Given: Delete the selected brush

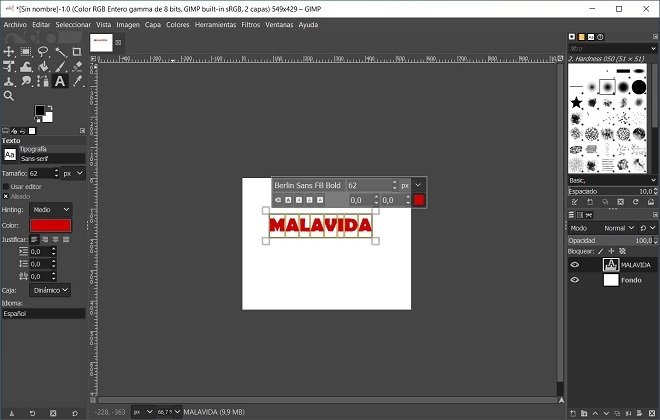Looking at the screenshot, I should pos(620,202).
